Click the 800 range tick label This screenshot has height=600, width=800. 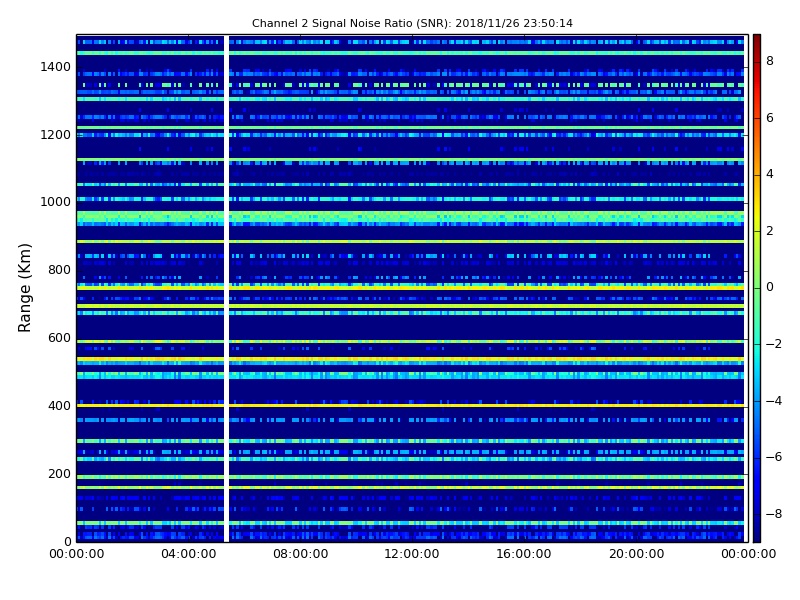click(x=59, y=270)
